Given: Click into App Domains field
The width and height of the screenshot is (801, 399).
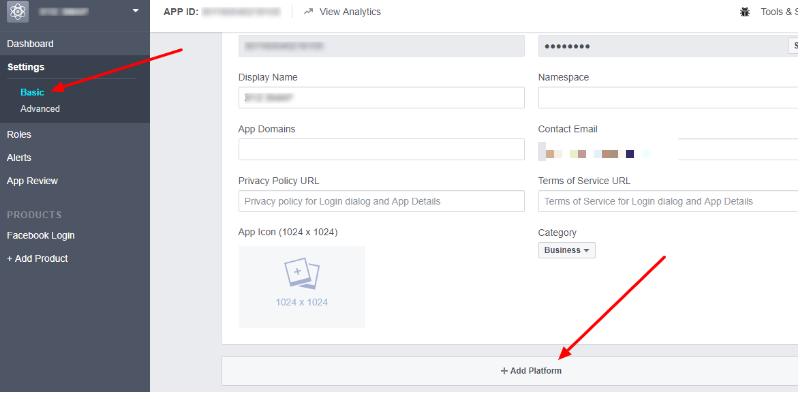Looking at the screenshot, I should point(381,149).
